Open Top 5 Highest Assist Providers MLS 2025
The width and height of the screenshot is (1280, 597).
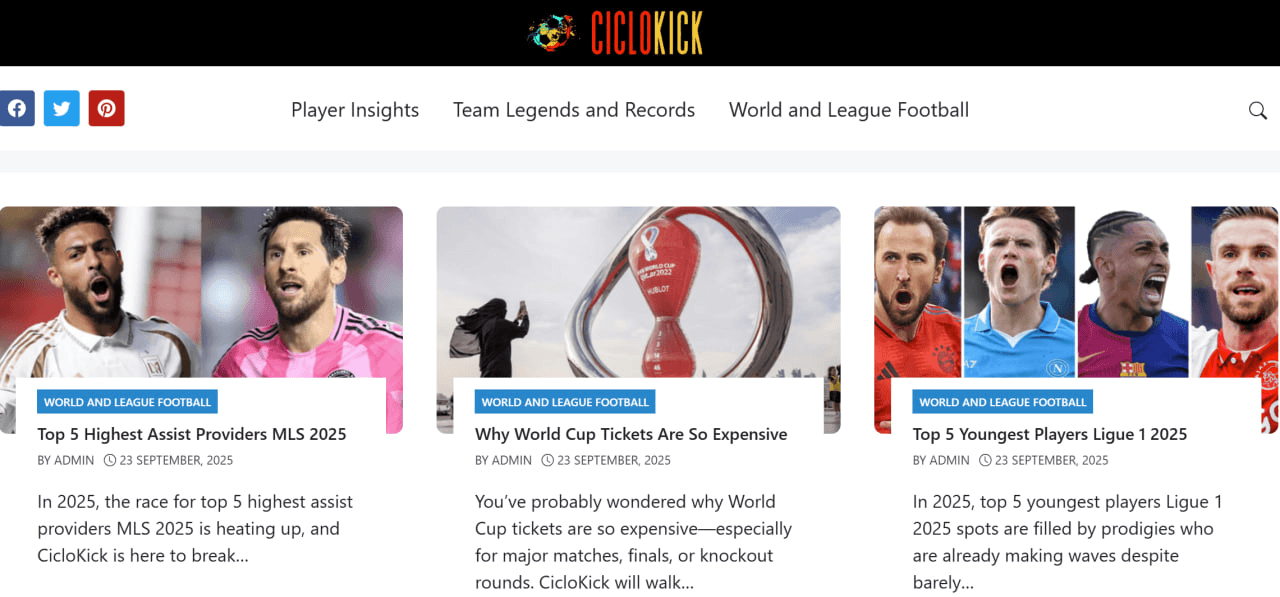(x=192, y=434)
